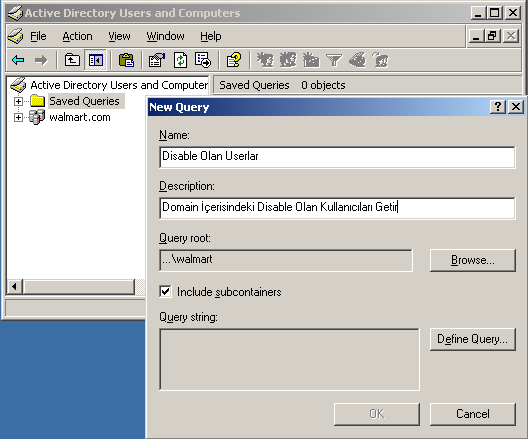
Task: Click the Export List toolbar icon
Action: [x=203, y=60]
